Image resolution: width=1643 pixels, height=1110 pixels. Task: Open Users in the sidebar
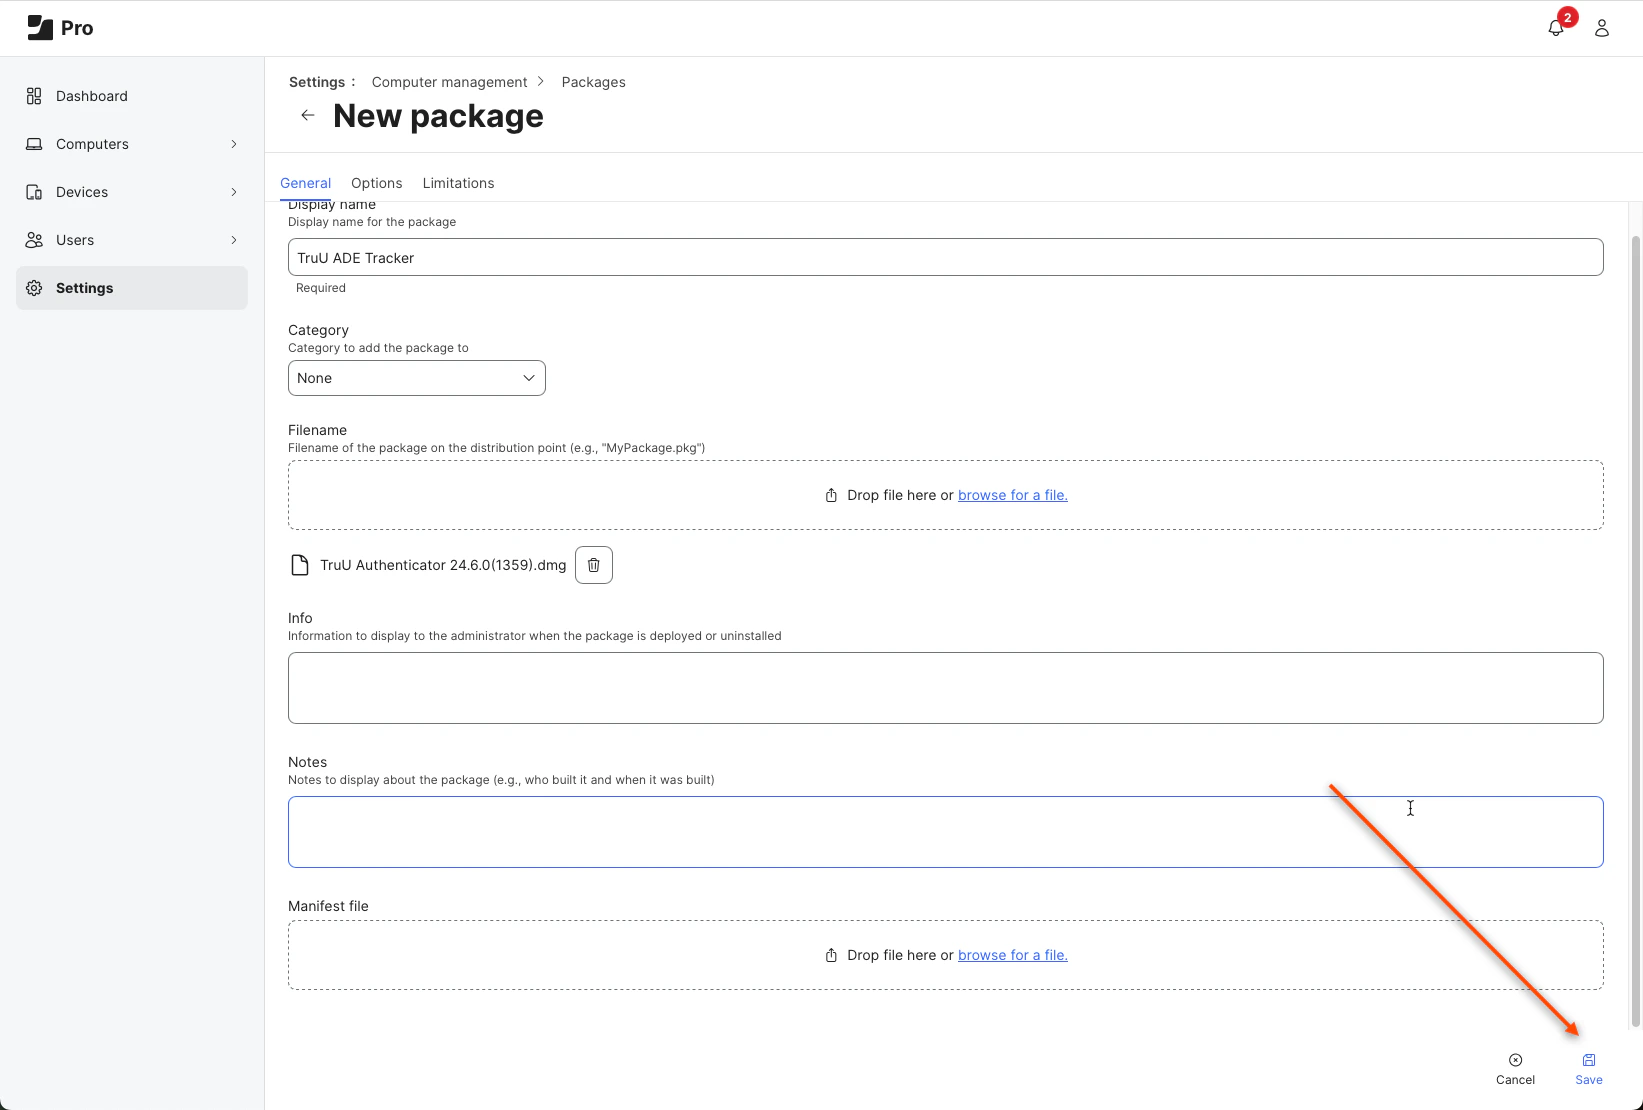point(132,240)
